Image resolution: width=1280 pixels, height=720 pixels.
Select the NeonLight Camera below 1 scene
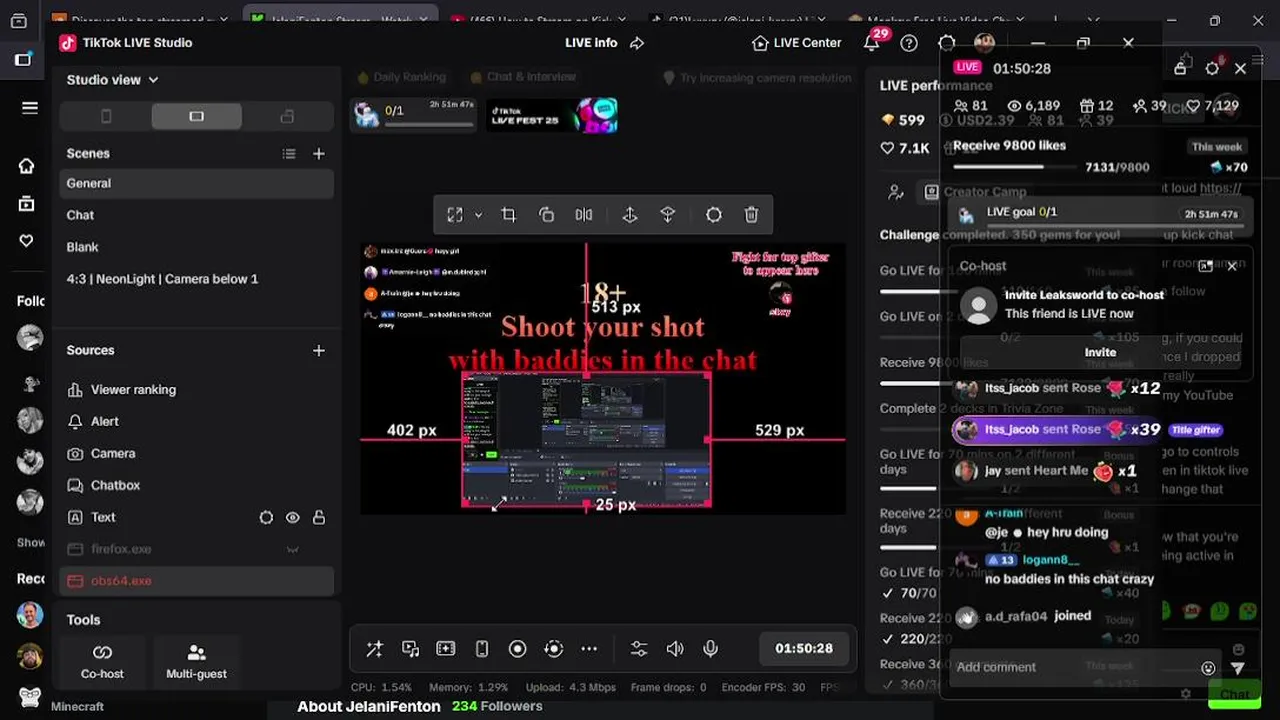coord(196,279)
